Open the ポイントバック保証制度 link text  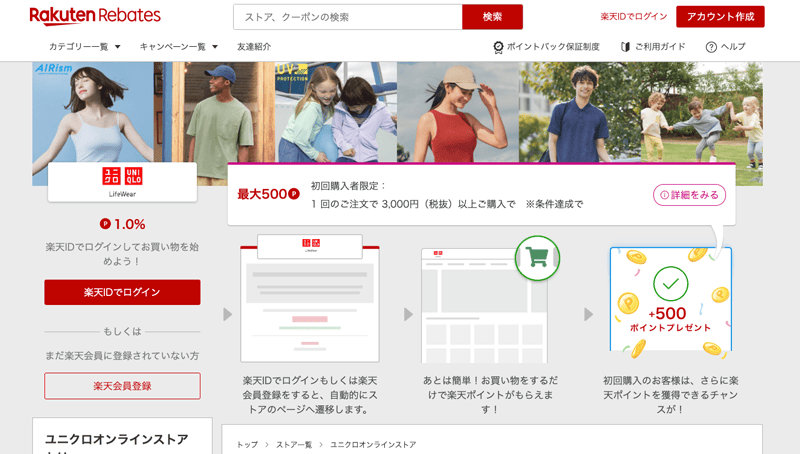tap(553, 46)
